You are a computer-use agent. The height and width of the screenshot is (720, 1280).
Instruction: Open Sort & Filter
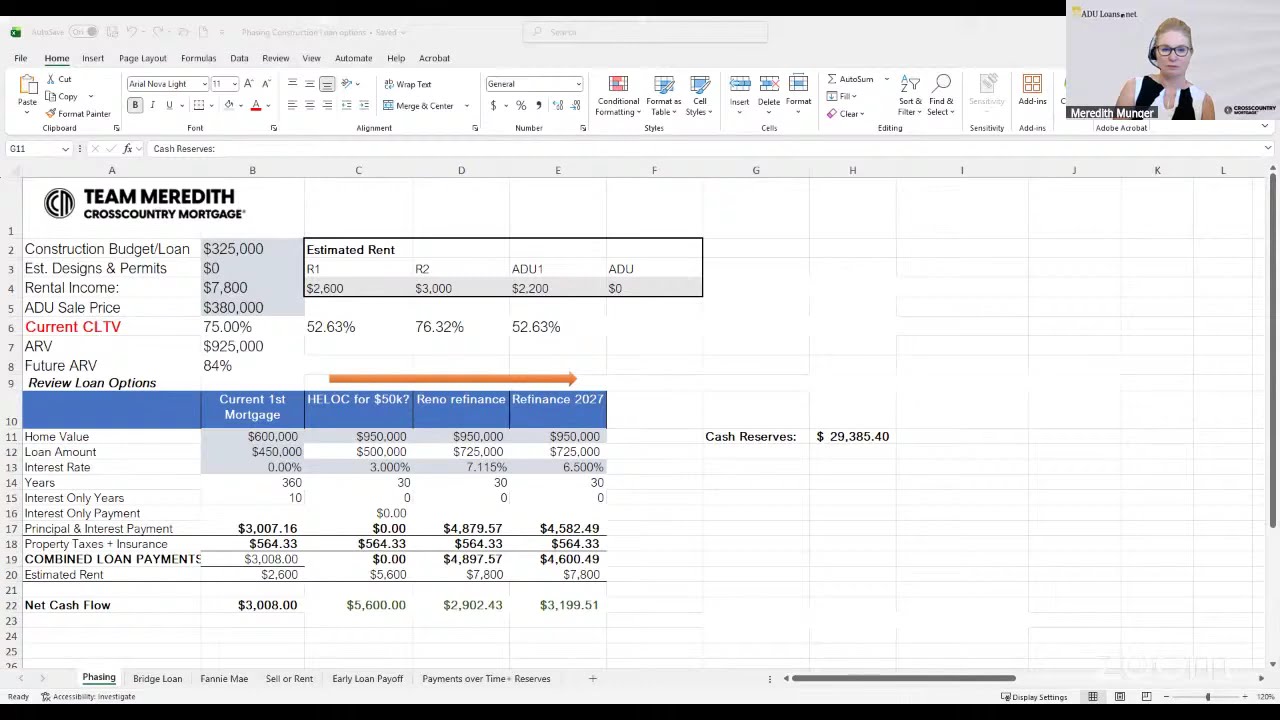(x=910, y=96)
